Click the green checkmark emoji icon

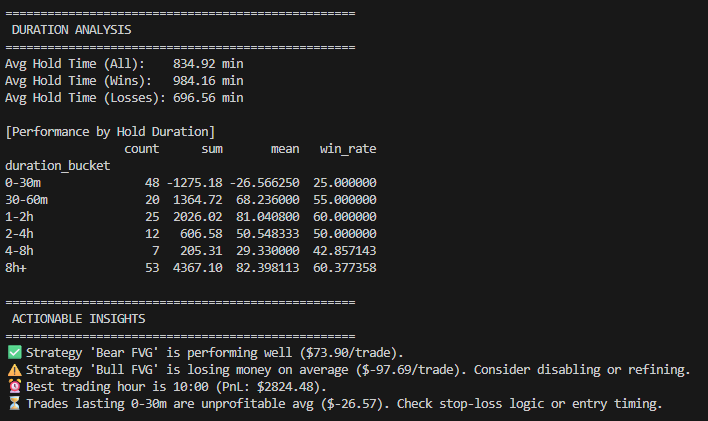click(x=14, y=353)
